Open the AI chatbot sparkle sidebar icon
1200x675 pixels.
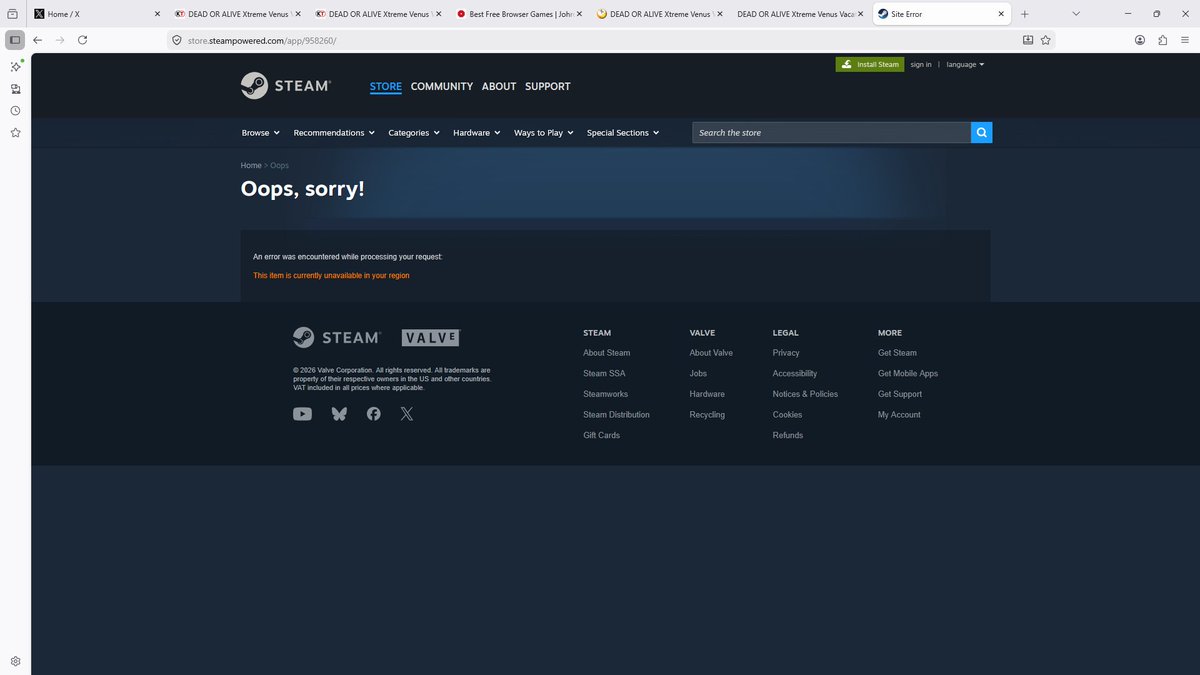pos(15,66)
